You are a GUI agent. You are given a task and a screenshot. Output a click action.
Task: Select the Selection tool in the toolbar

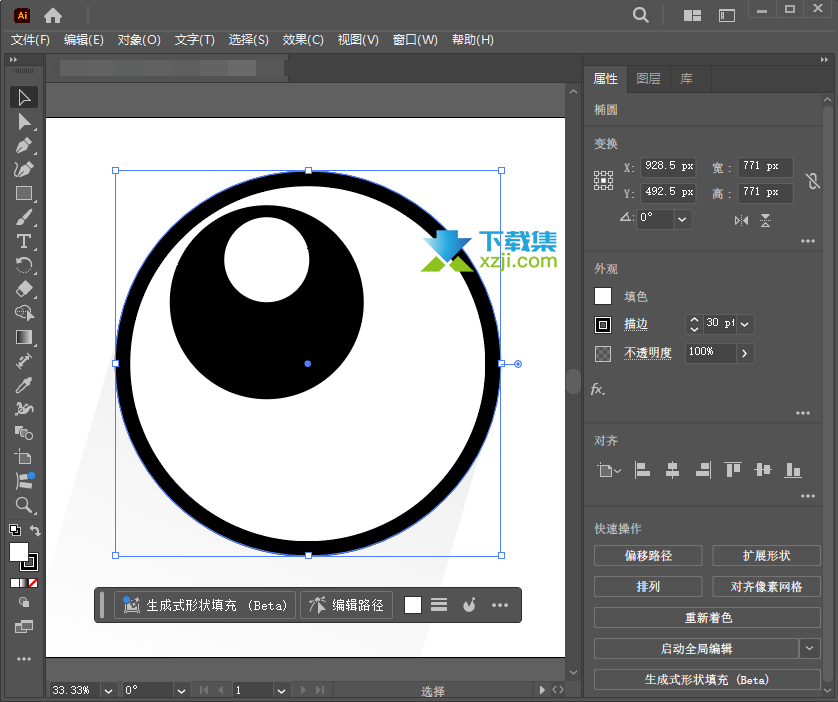[24, 96]
